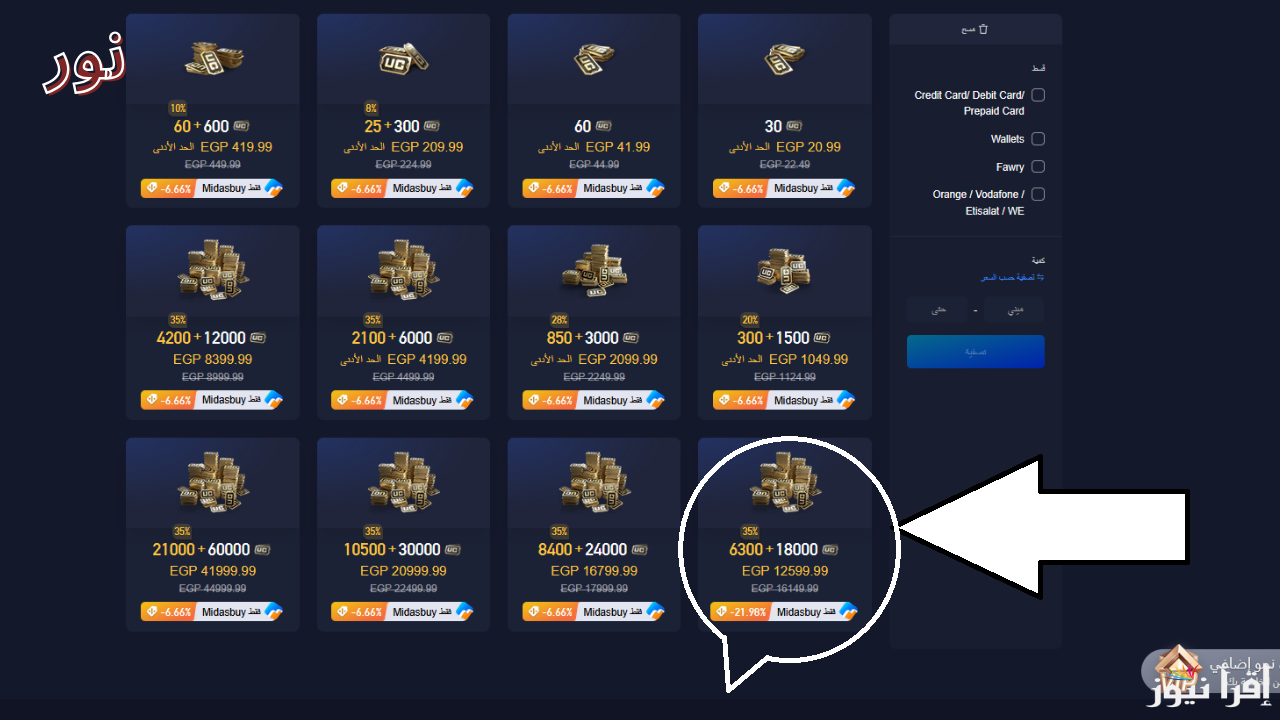Image resolution: width=1280 pixels, height=720 pixels.
Task: Click the Midasbuy -21.98% discount badge
Action: pyautogui.click(x=784, y=611)
